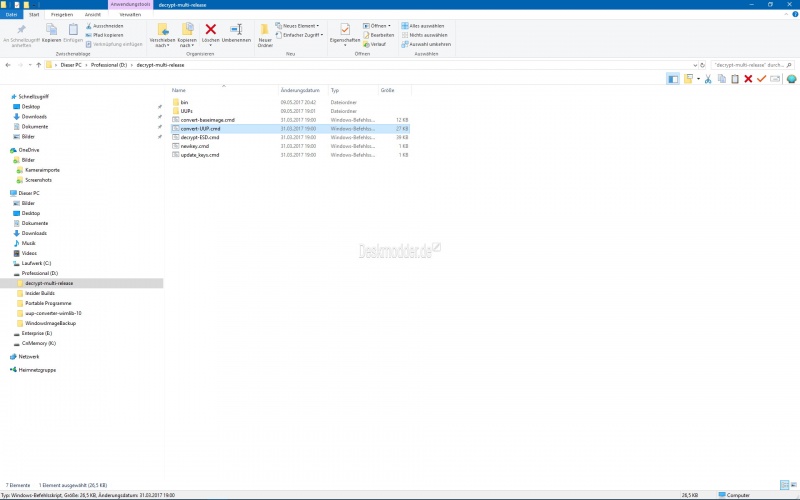Screen dimensions: 800x500
Task: Click the 'An Schnellzugriff anheften' pin icon
Action: (x=21, y=30)
